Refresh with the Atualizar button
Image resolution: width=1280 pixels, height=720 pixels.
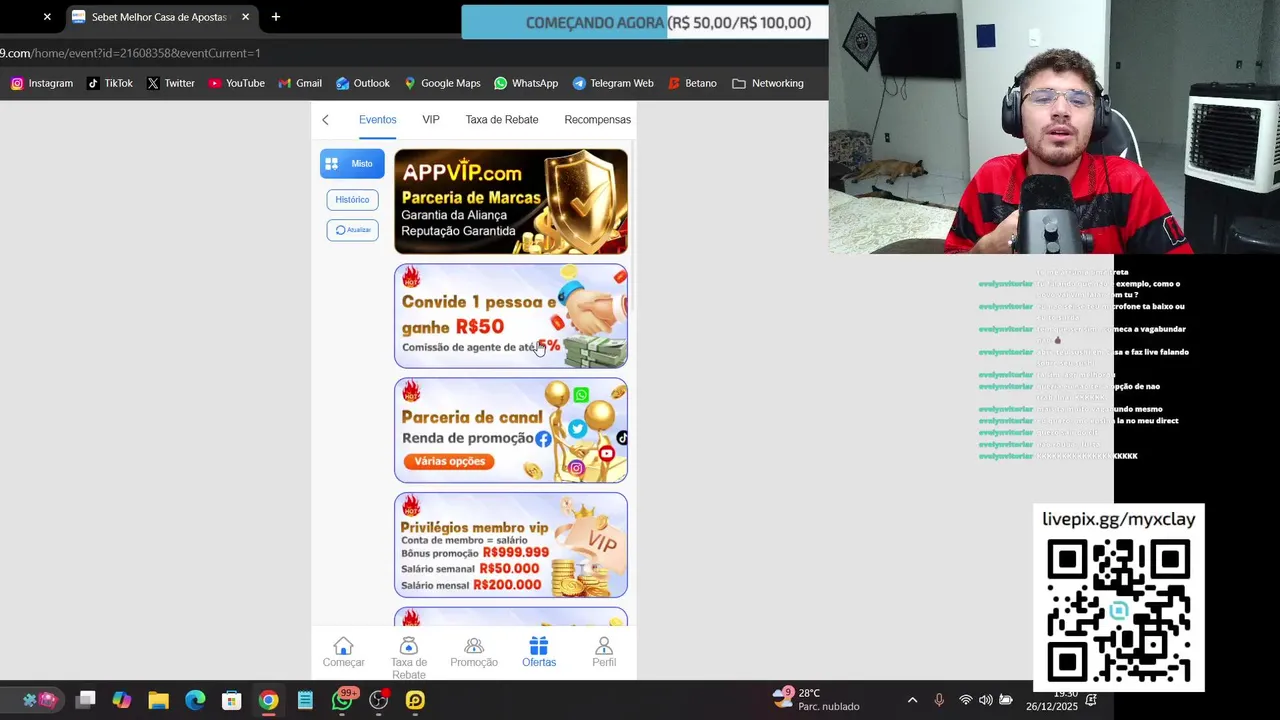point(352,230)
